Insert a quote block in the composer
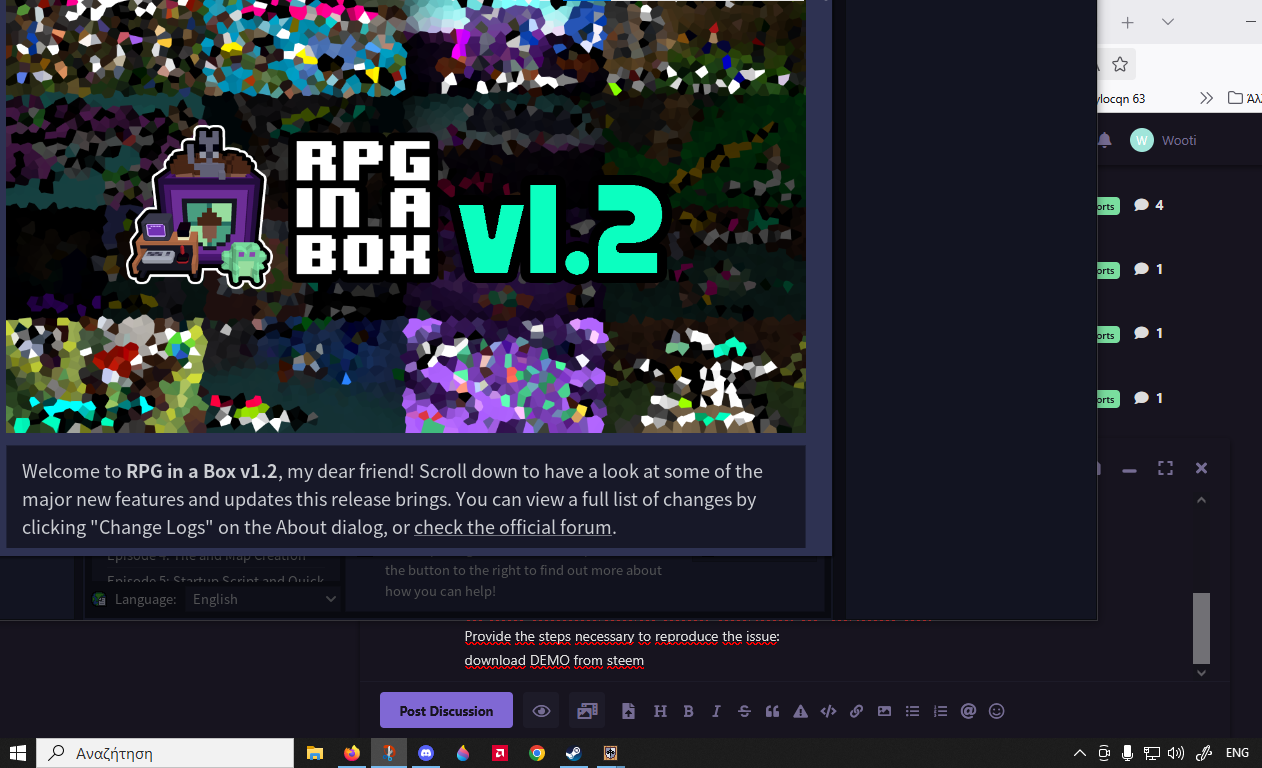The height and width of the screenshot is (768, 1262). pyautogui.click(x=772, y=711)
